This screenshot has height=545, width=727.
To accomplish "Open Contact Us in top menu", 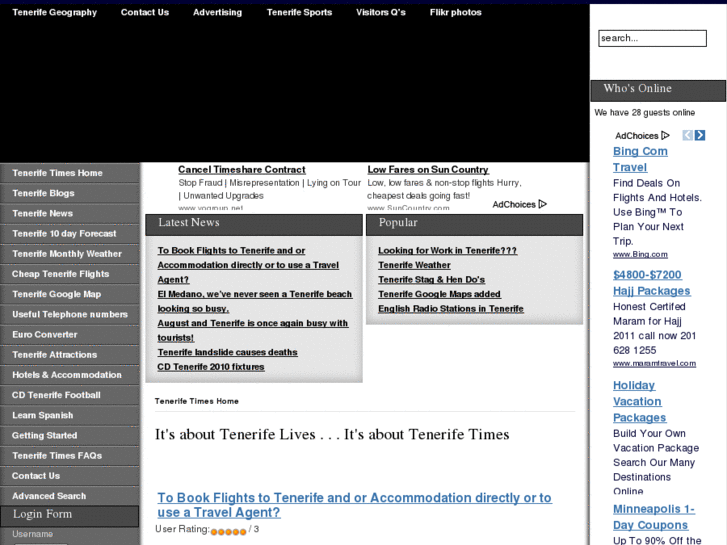I will coord(145,13).
